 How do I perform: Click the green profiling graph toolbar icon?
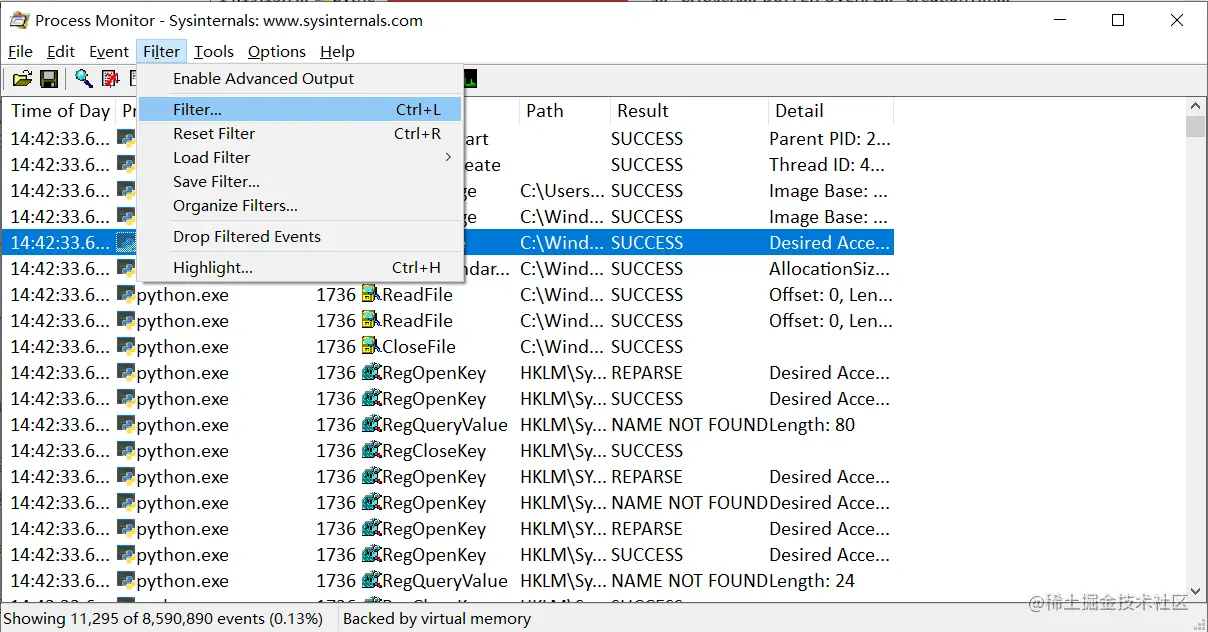[x=470, y=79]
